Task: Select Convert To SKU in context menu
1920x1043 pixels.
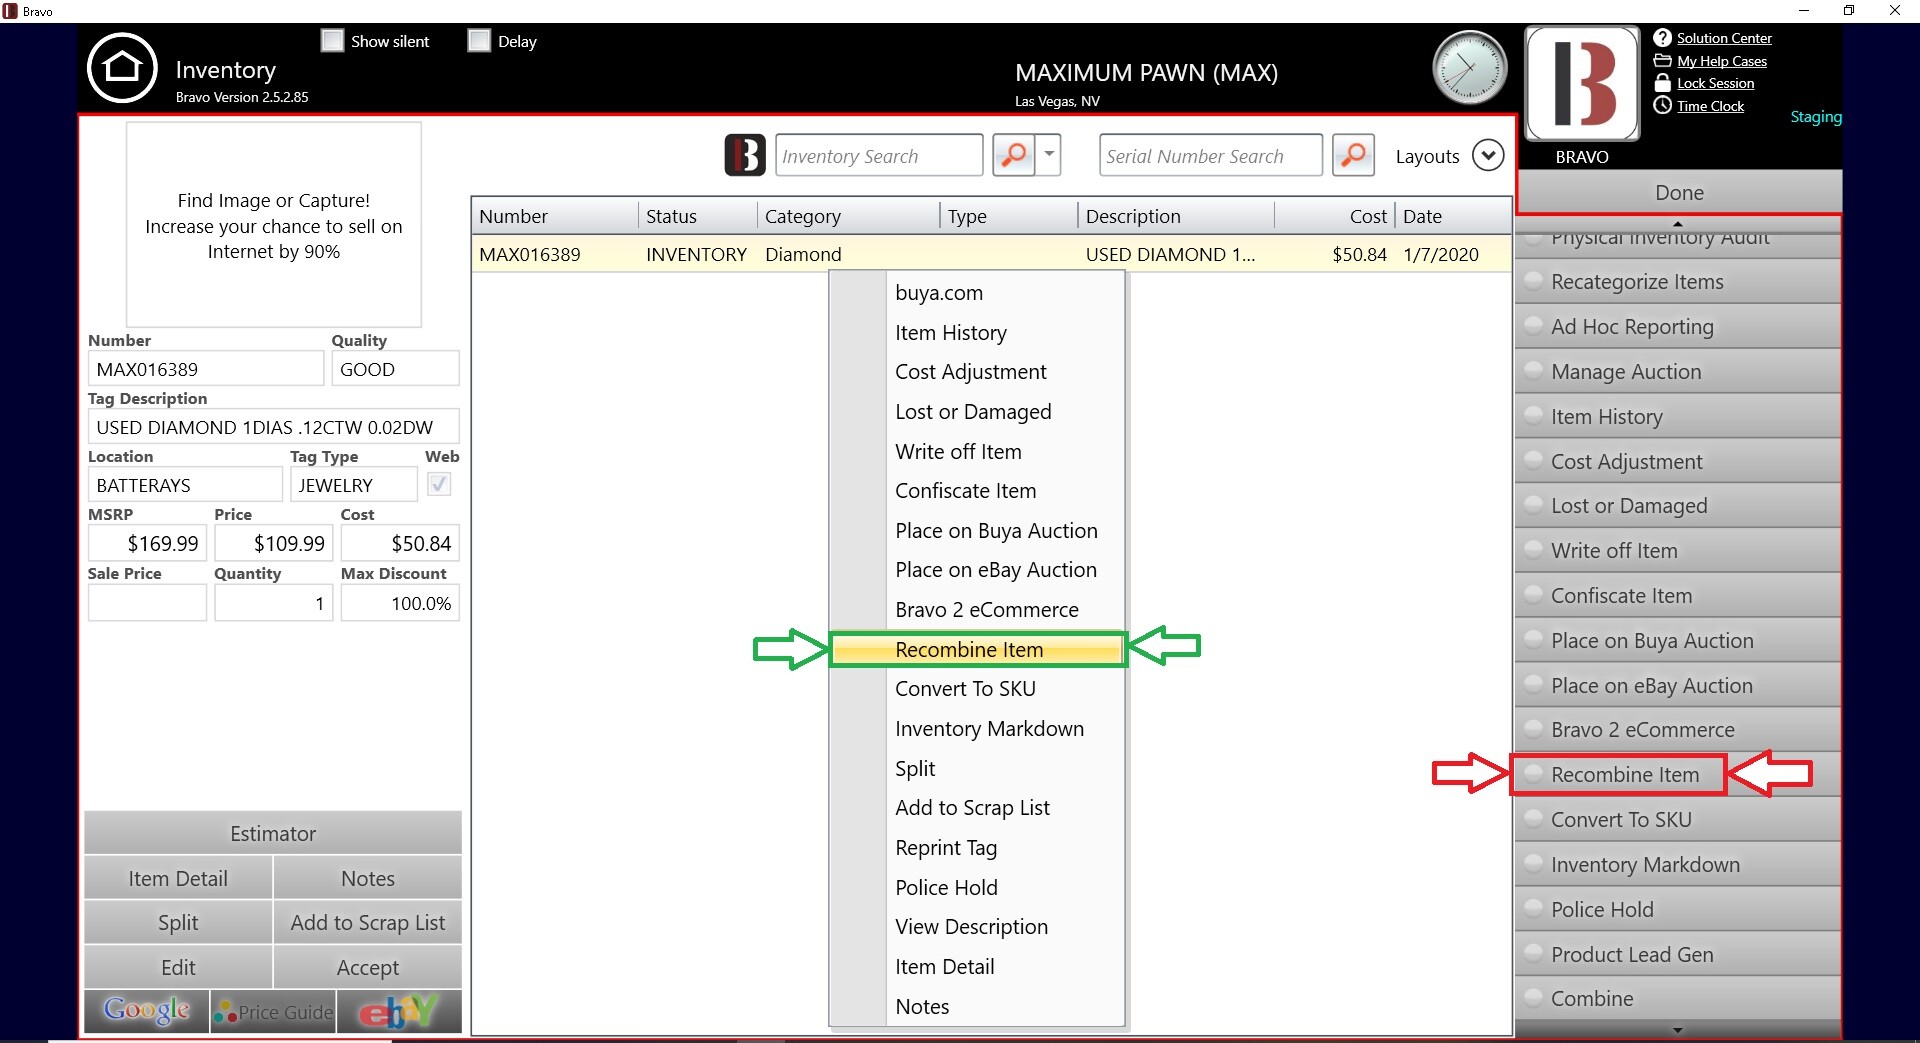Action: (x=976, y=689)
